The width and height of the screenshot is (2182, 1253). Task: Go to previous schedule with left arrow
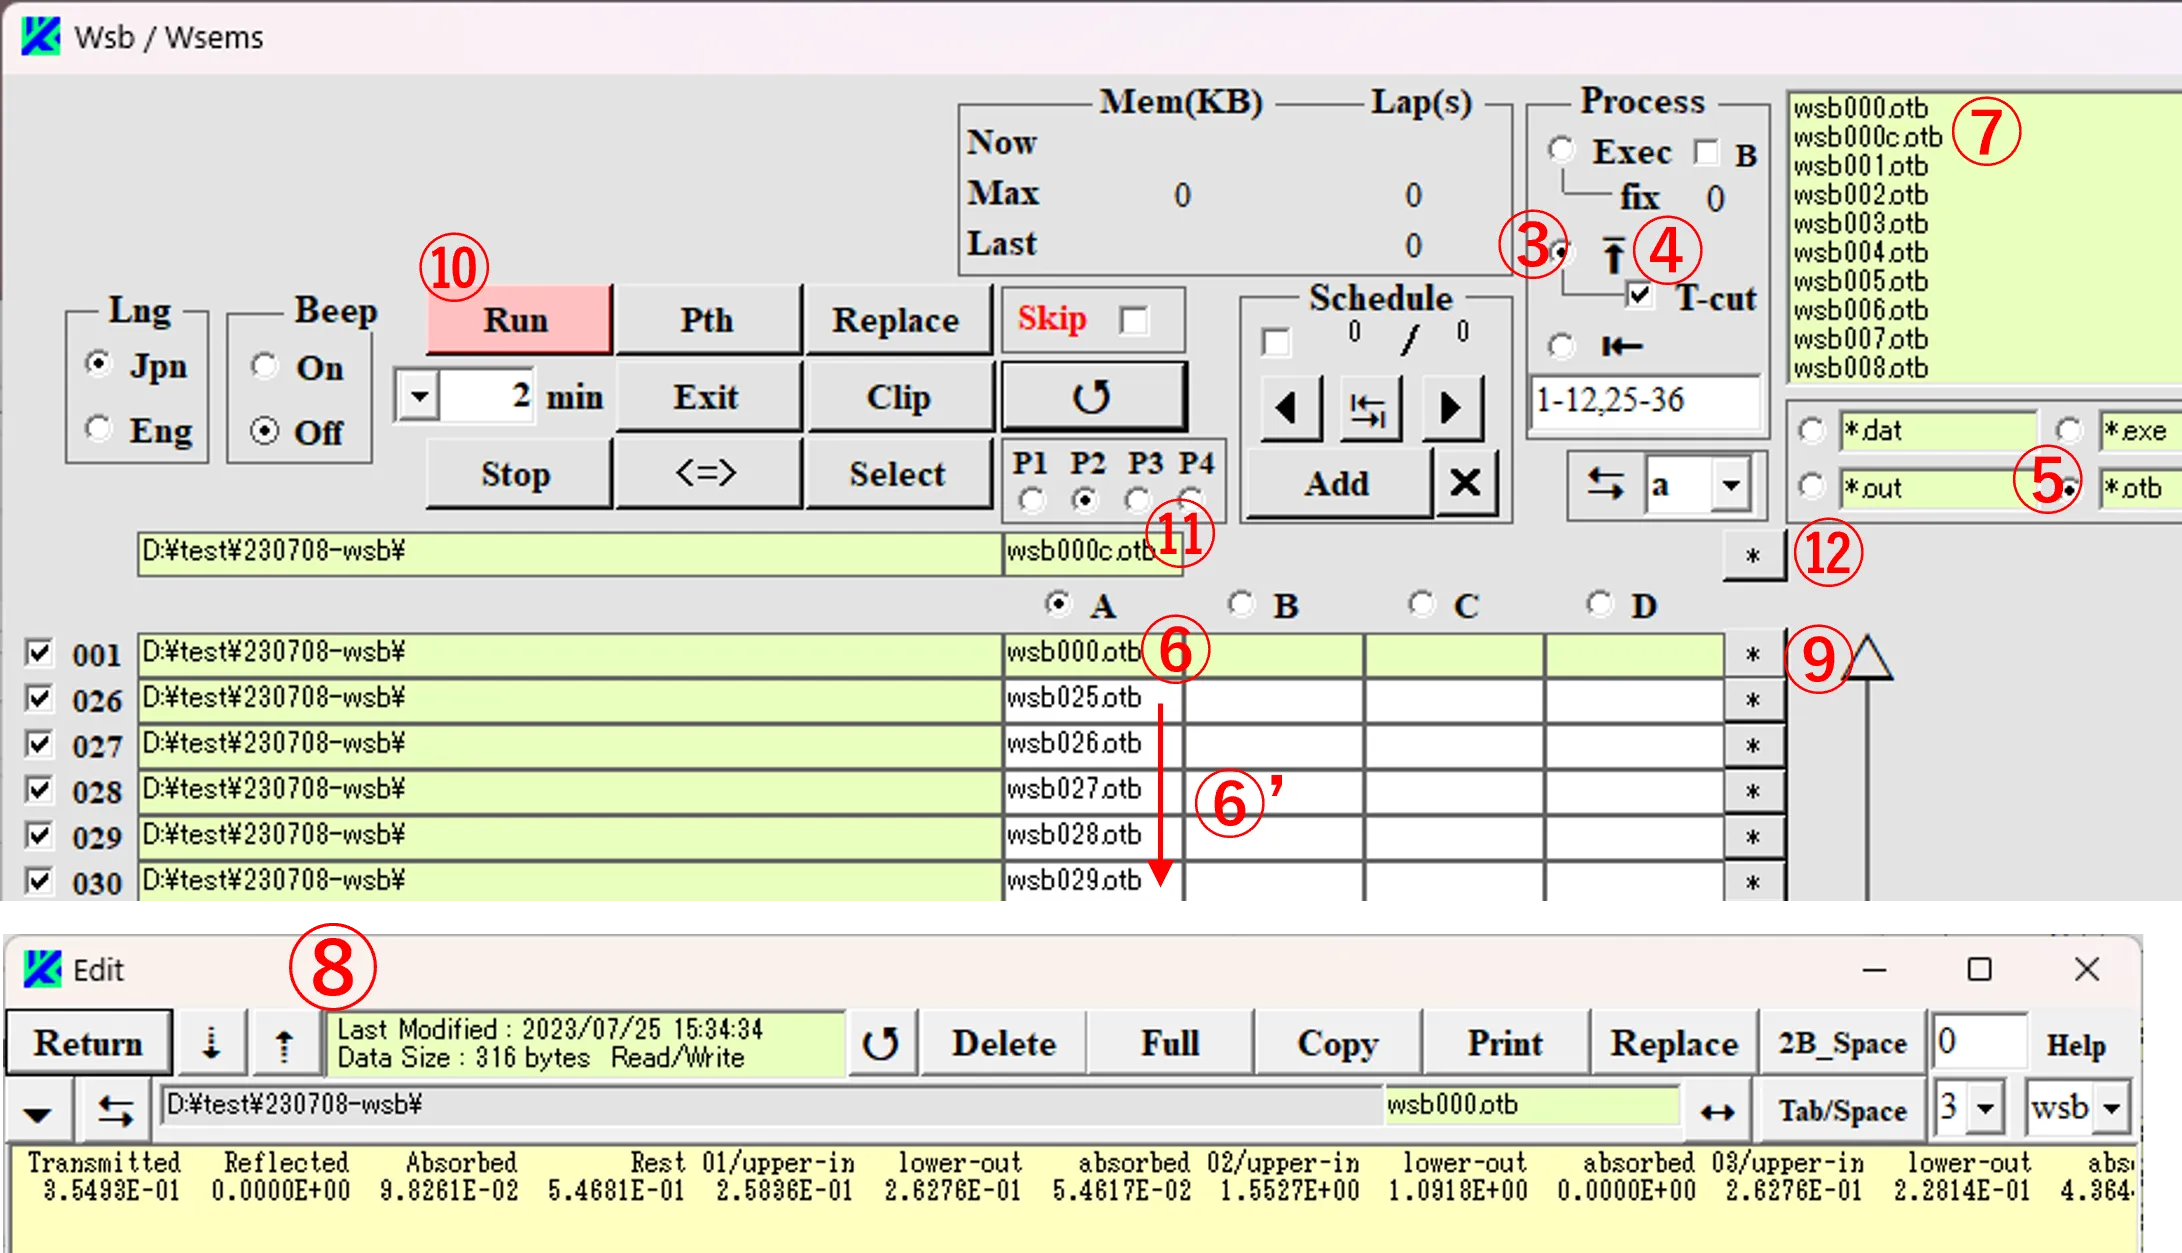pos(1290,407)
